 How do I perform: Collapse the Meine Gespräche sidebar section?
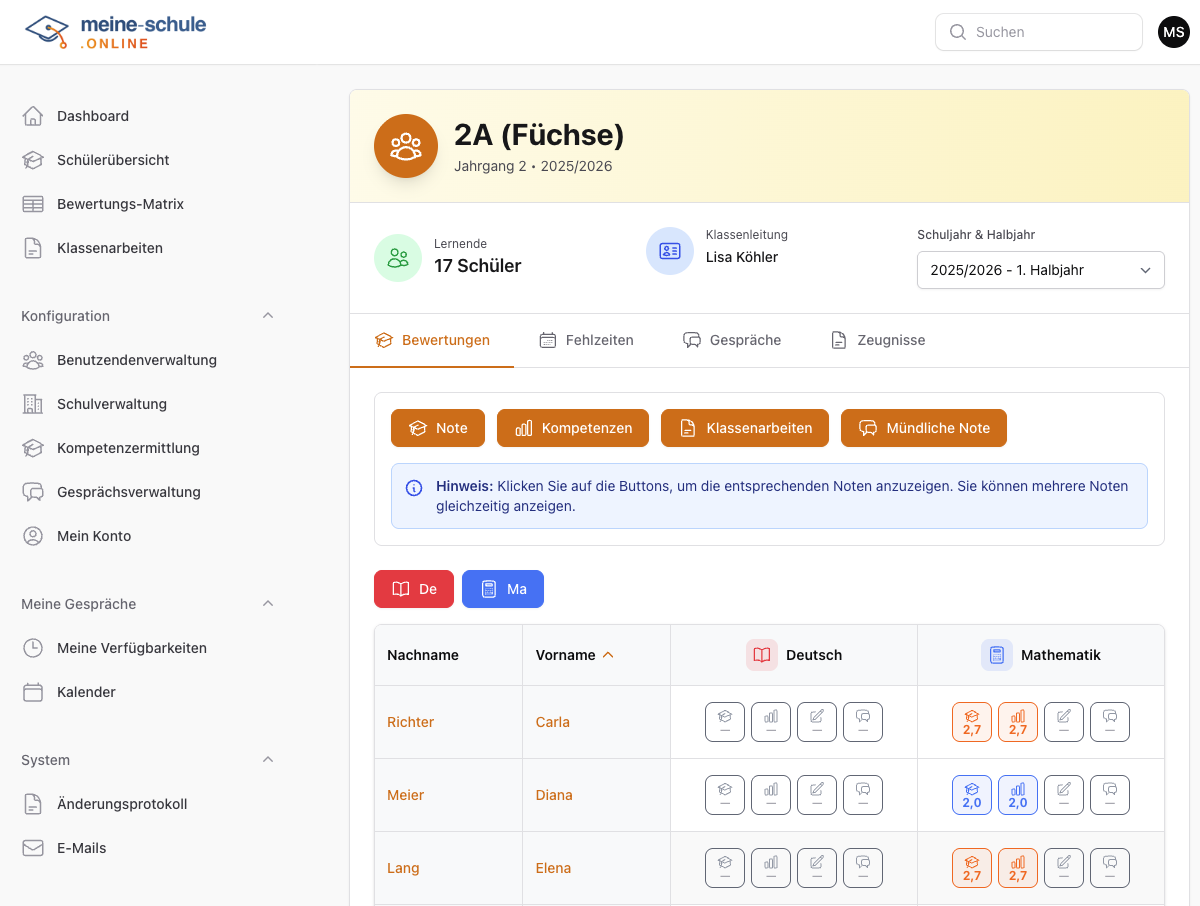tap(267, 604)
